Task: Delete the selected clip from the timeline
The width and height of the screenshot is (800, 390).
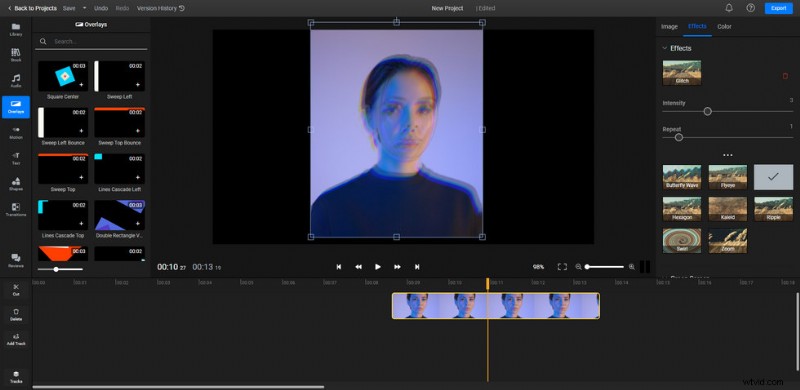Action: 16,314
